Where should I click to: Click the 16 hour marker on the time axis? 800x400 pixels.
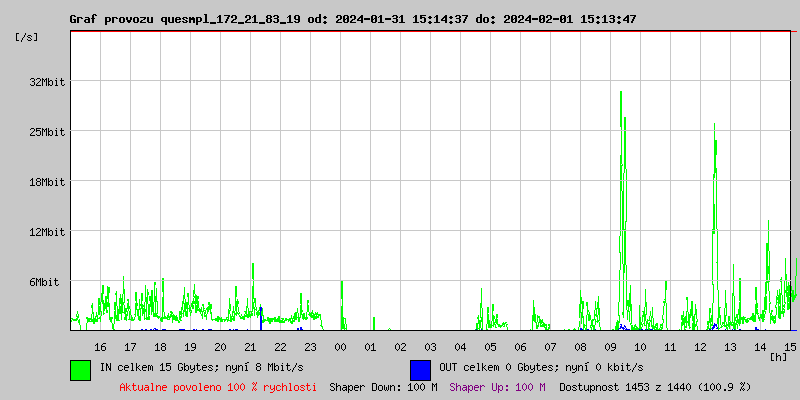click(x=100, y=346)
